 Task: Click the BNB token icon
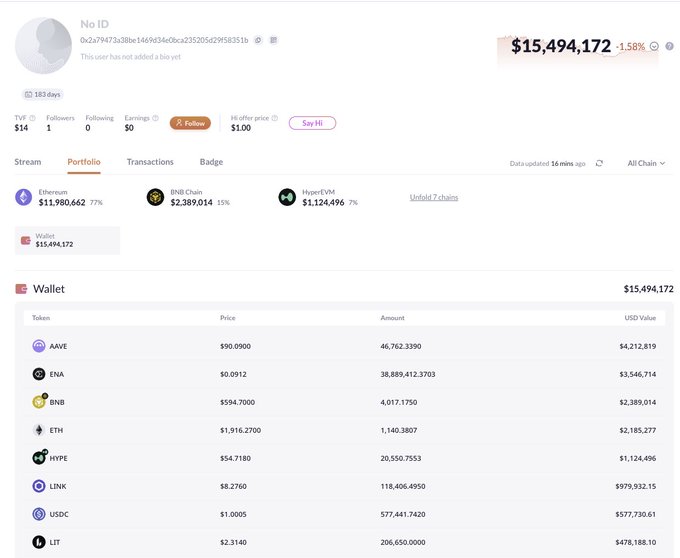click(39, 402)
